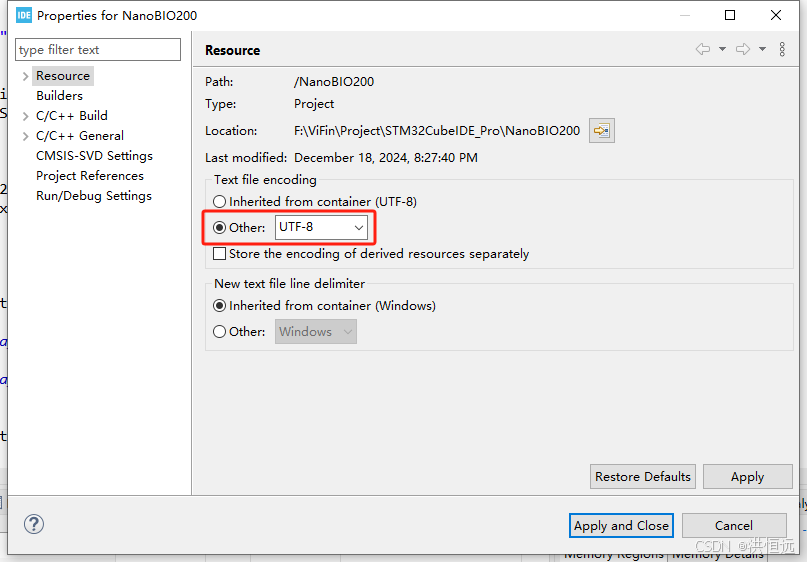
Task: Focus the type filter text field
Action: point(98,49)
